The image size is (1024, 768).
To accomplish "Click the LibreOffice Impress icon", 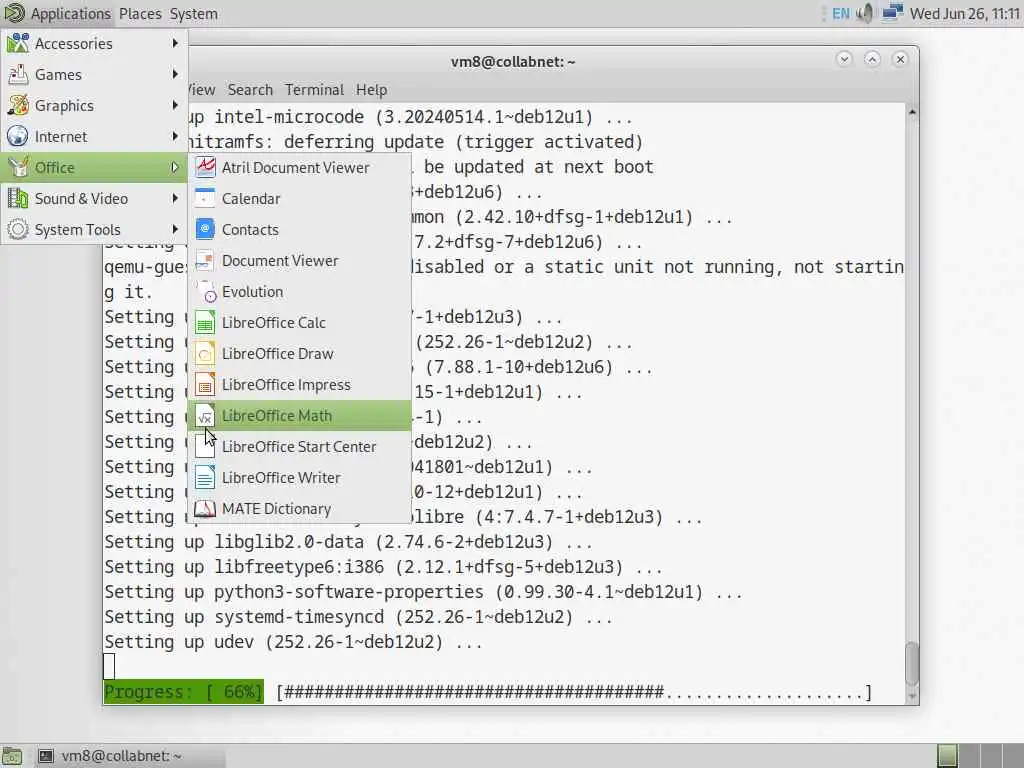I will 205,385.
